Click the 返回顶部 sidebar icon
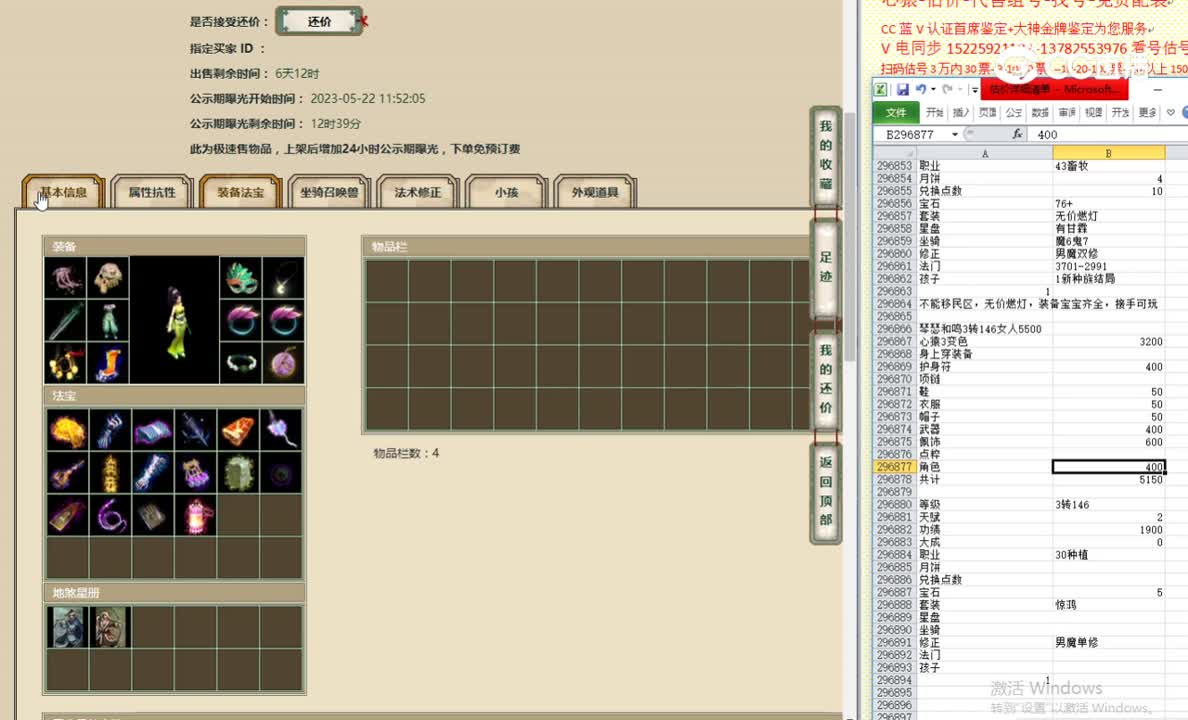This screenshot has width=1188, height=720. [x=824, y=490]
